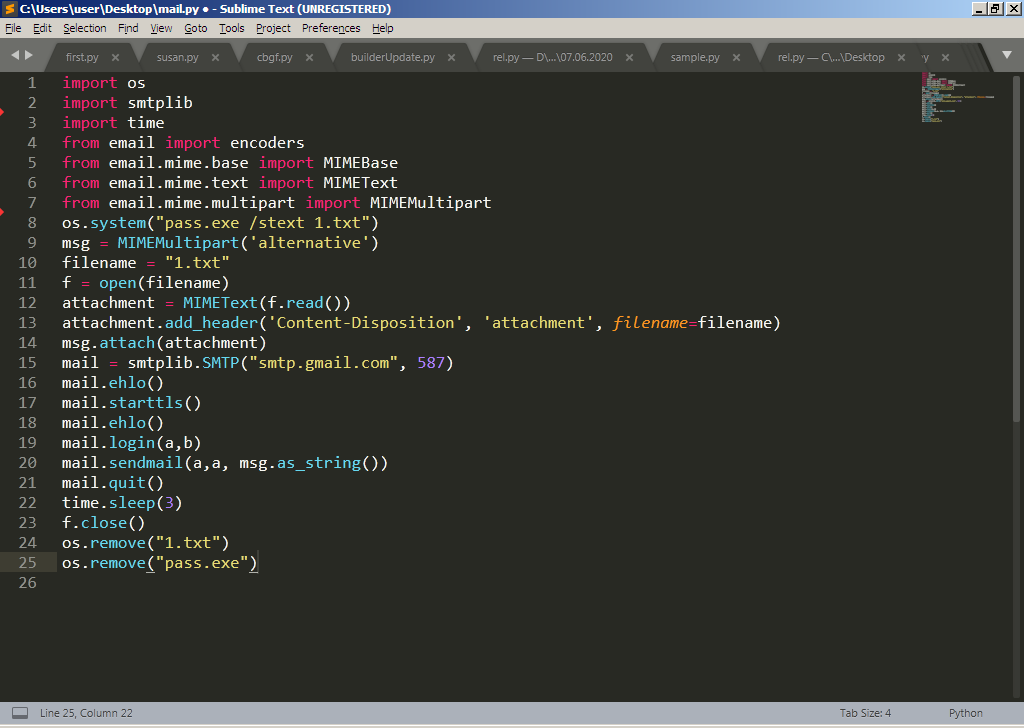Open the View menu
Screen dimensions: 1024x728
(x=161, y=28)
